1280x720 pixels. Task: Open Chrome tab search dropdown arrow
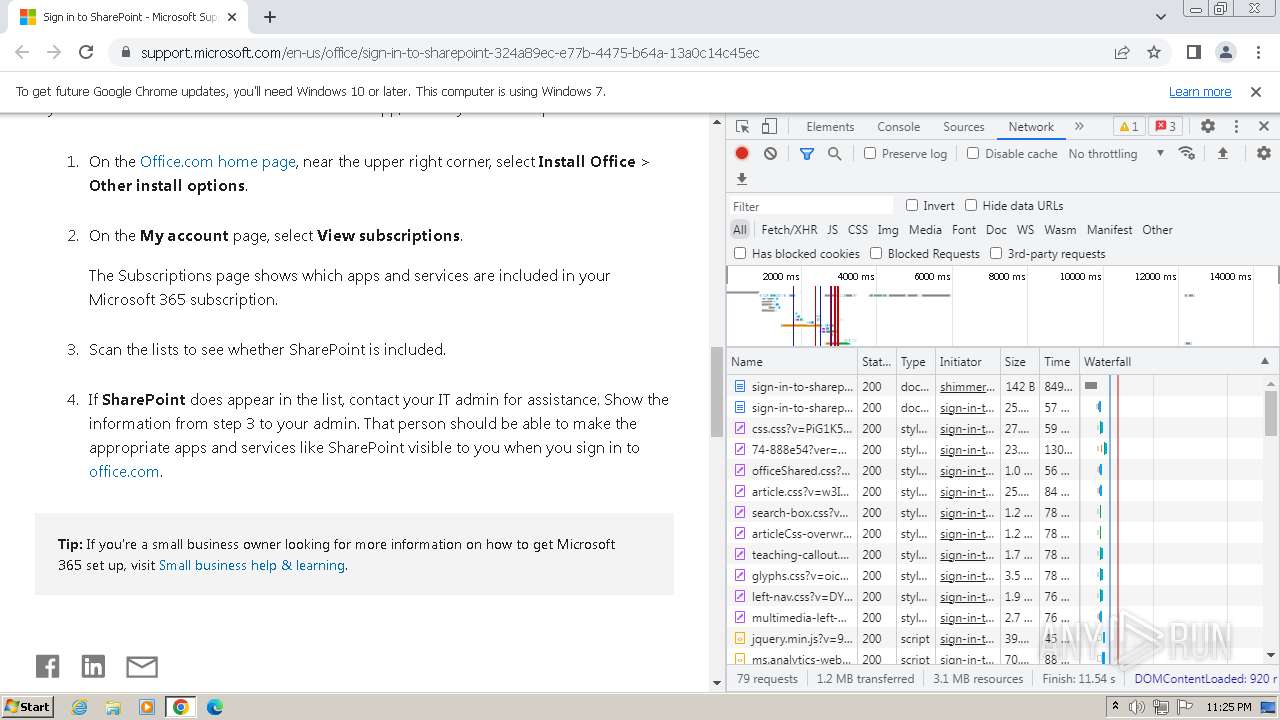point(1161,17)
